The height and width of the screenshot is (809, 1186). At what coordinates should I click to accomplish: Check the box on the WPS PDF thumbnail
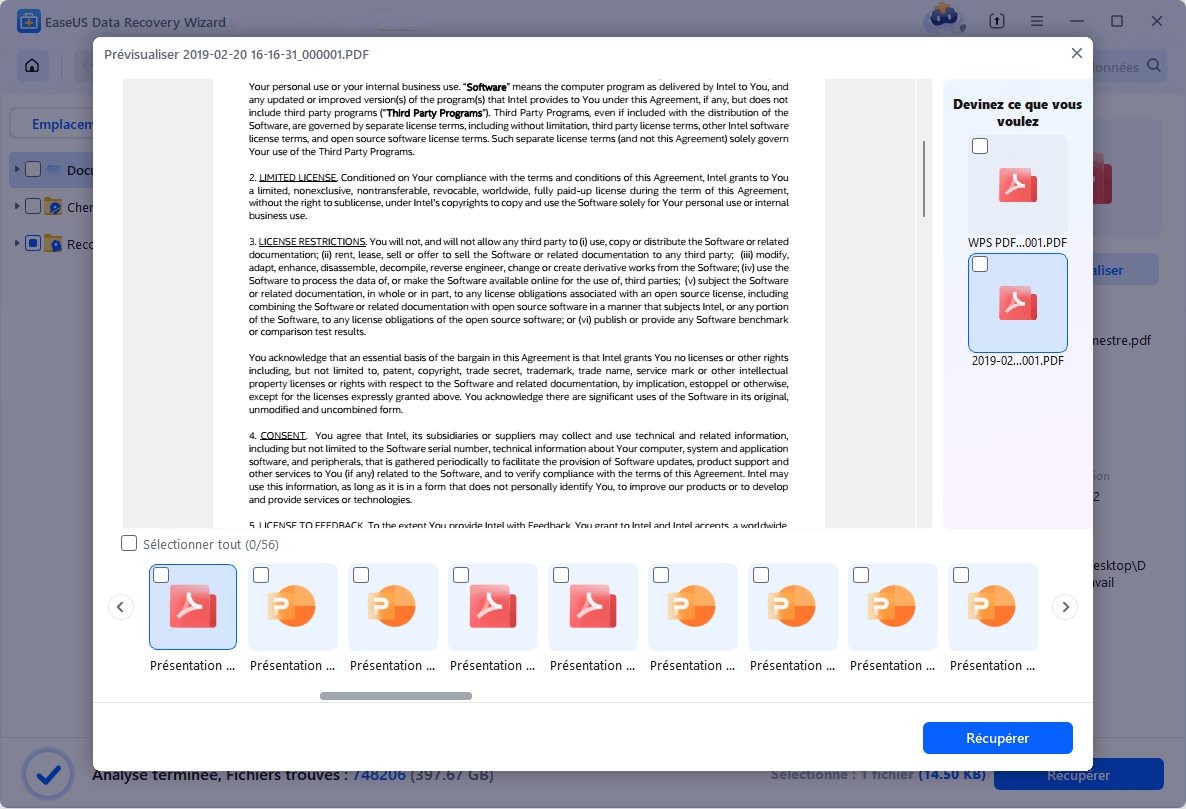coord(979,145)
